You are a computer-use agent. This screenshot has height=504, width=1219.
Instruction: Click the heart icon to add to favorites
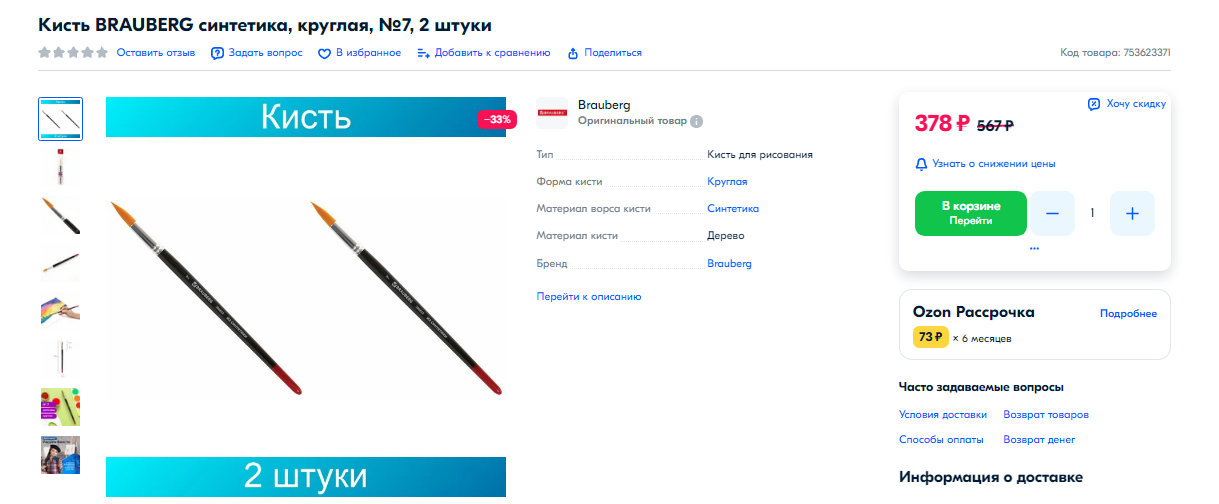pyautogui.click(x=324, y=53)
